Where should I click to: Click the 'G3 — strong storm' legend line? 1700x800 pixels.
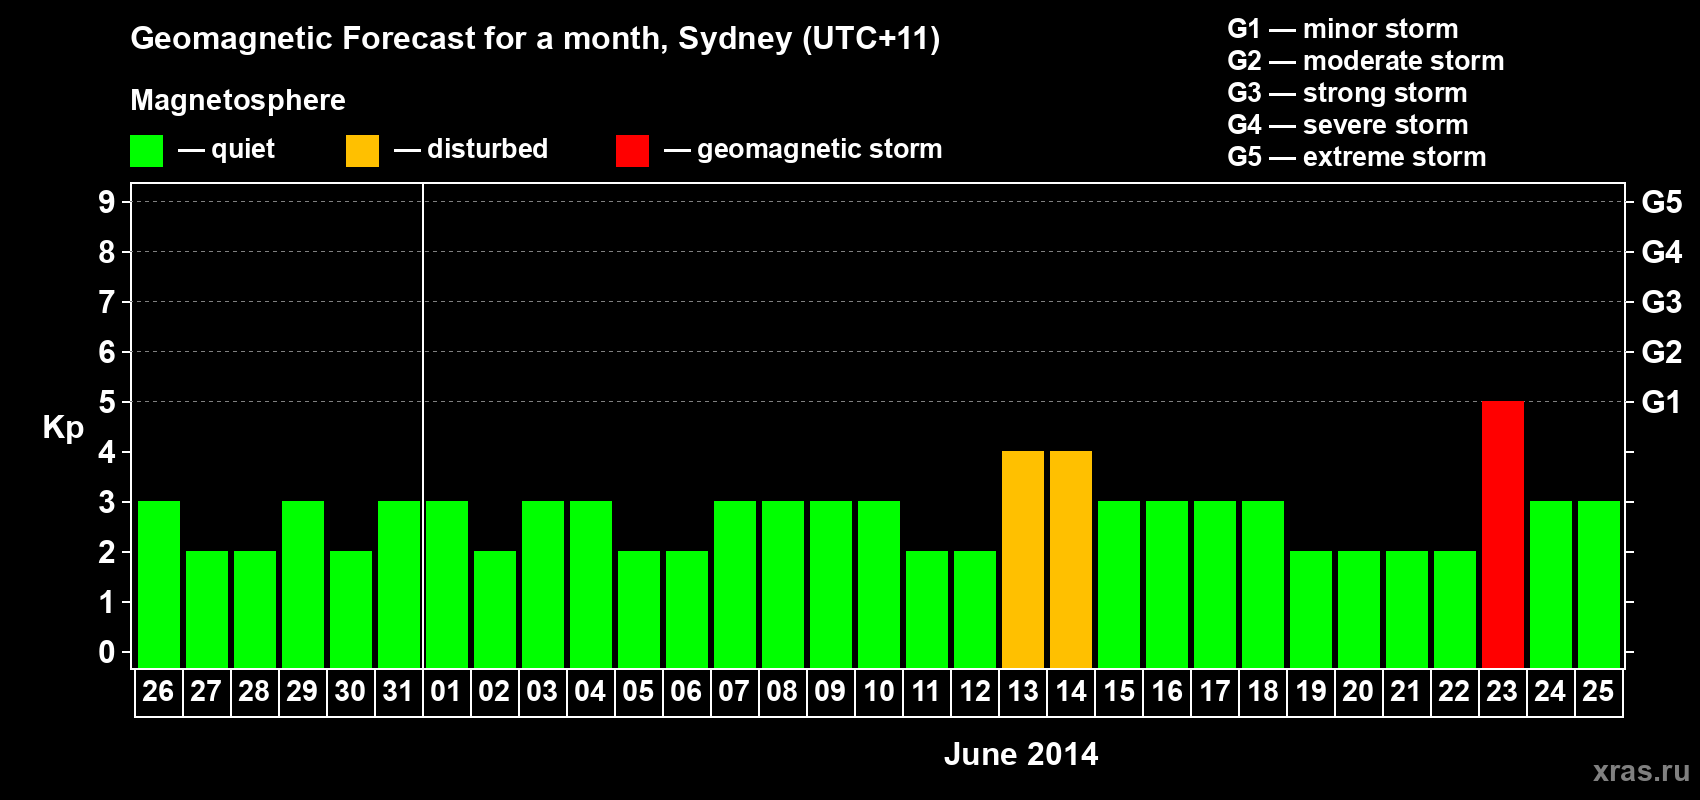(1347, 93)
